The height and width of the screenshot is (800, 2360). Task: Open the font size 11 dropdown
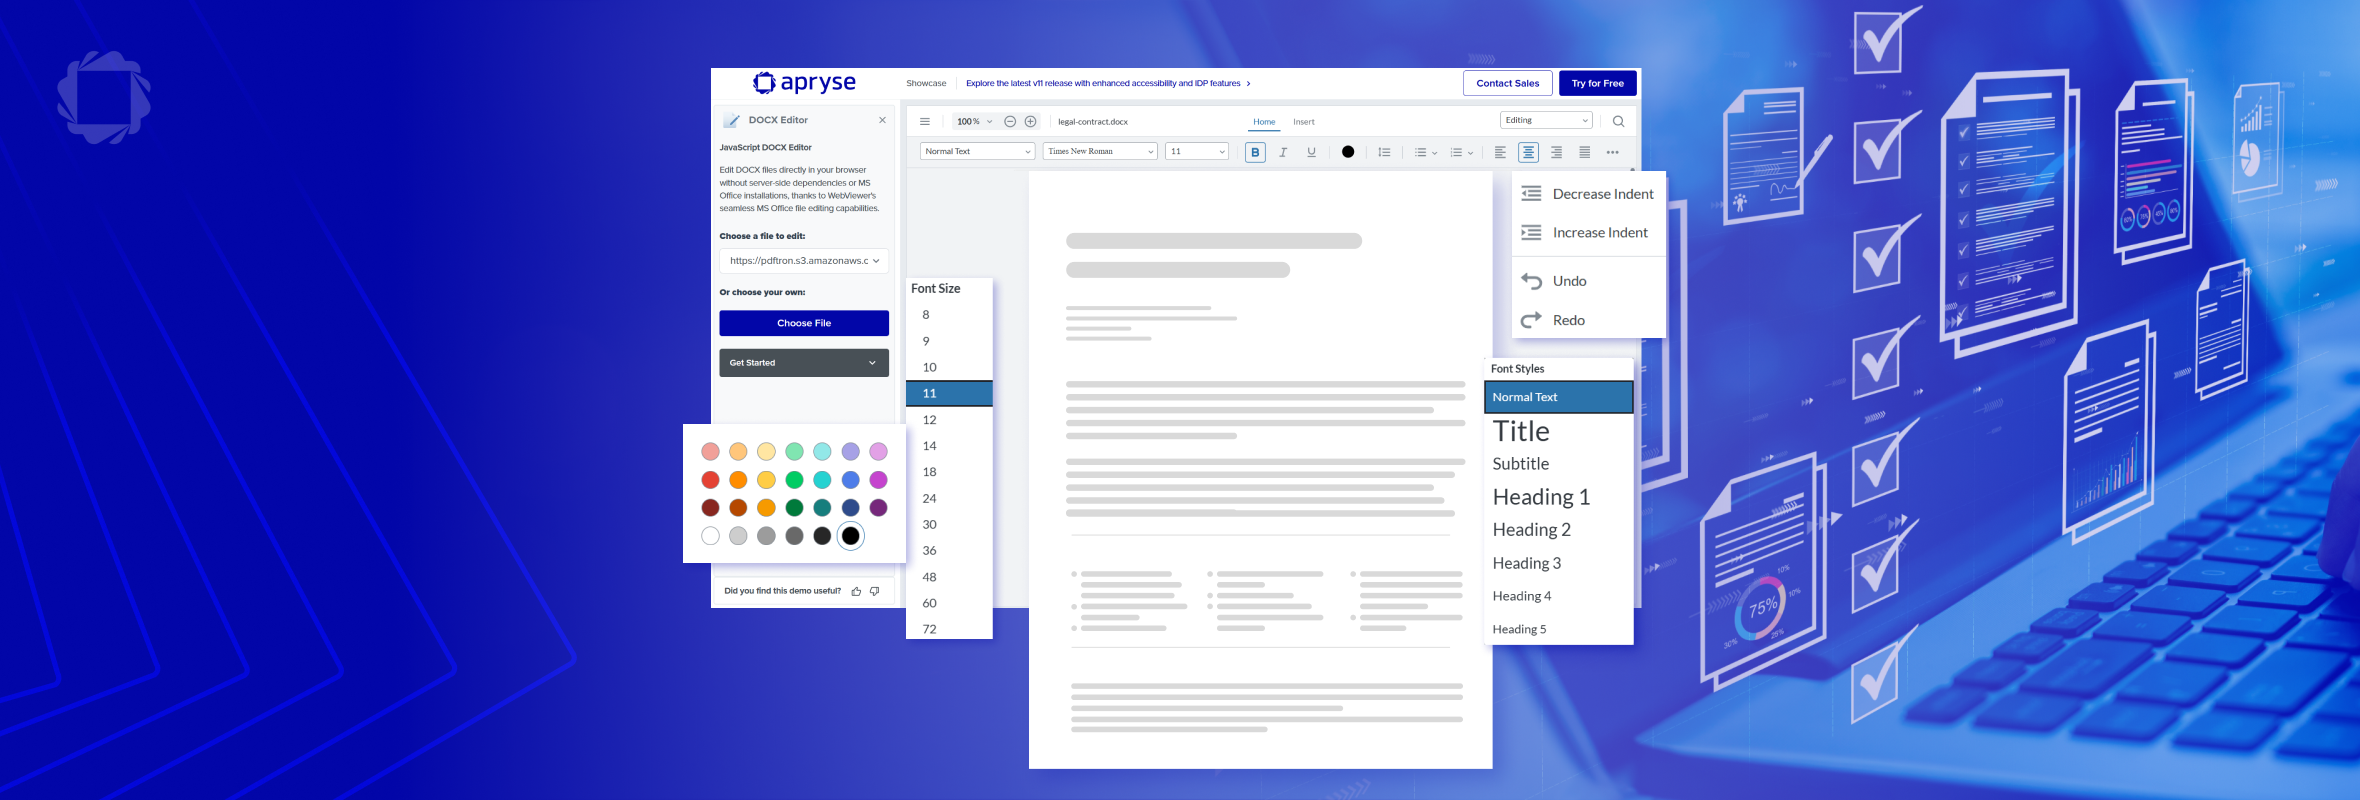1197,151
